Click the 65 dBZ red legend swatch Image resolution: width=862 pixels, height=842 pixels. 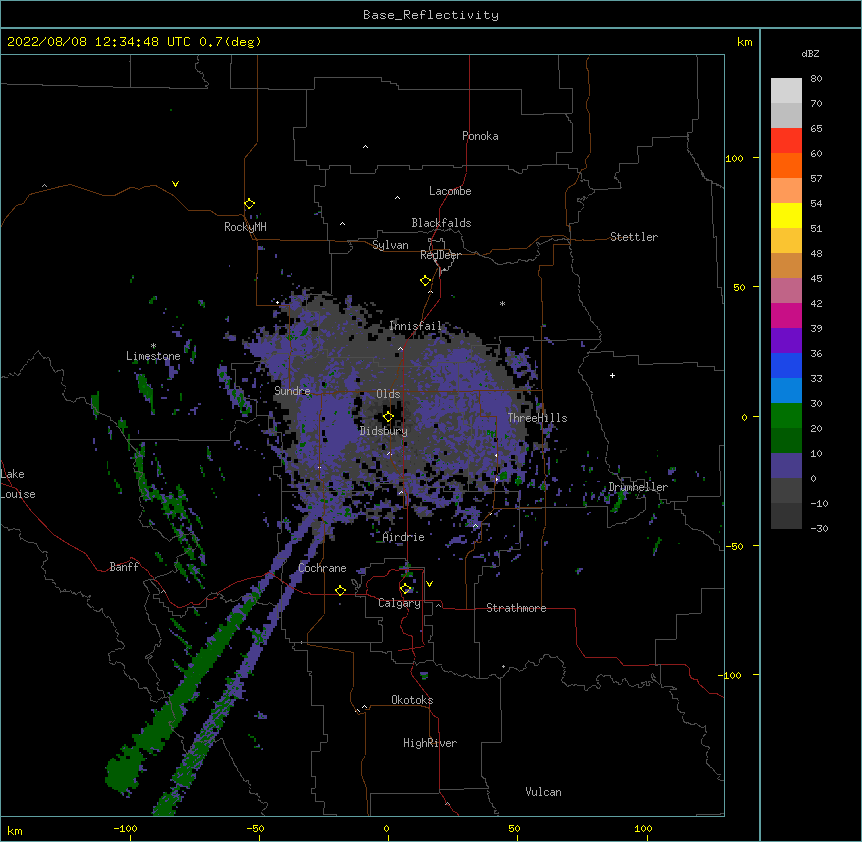pyautogui.click(x=786, y=141)
